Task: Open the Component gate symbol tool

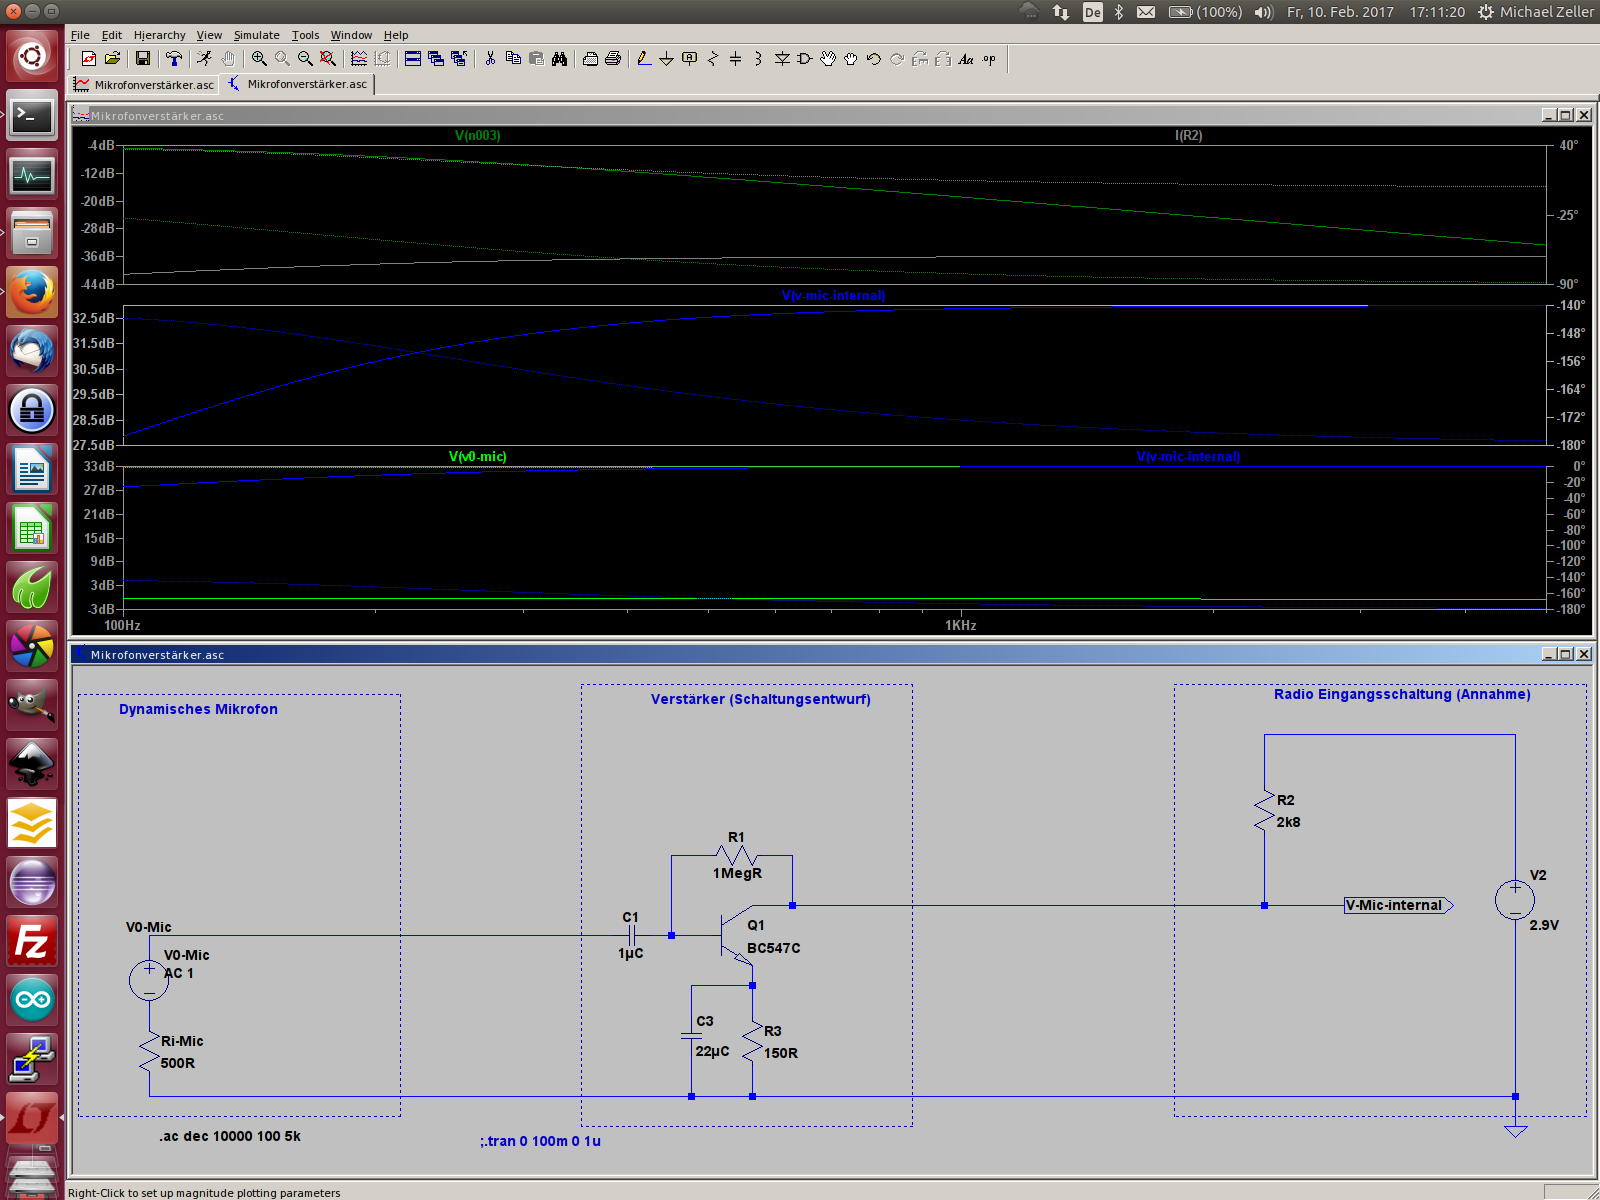Action: pos(805,59)
